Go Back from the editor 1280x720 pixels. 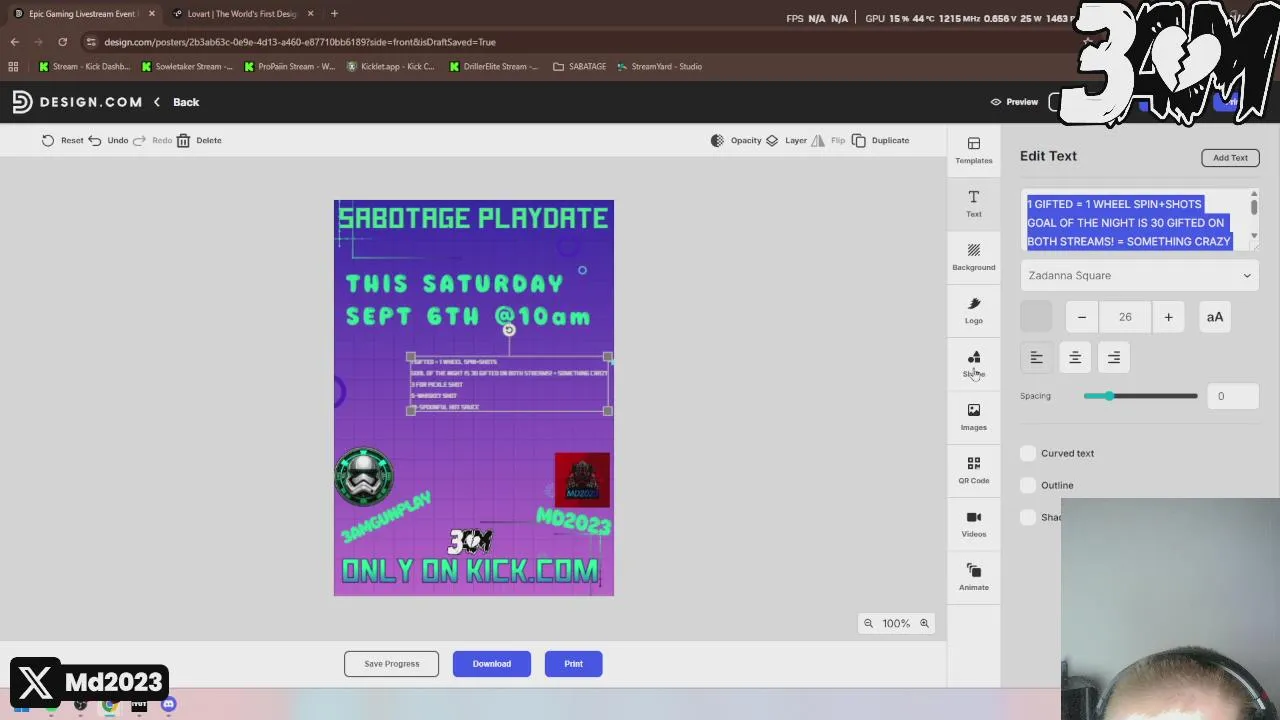[x=176, y=102]
